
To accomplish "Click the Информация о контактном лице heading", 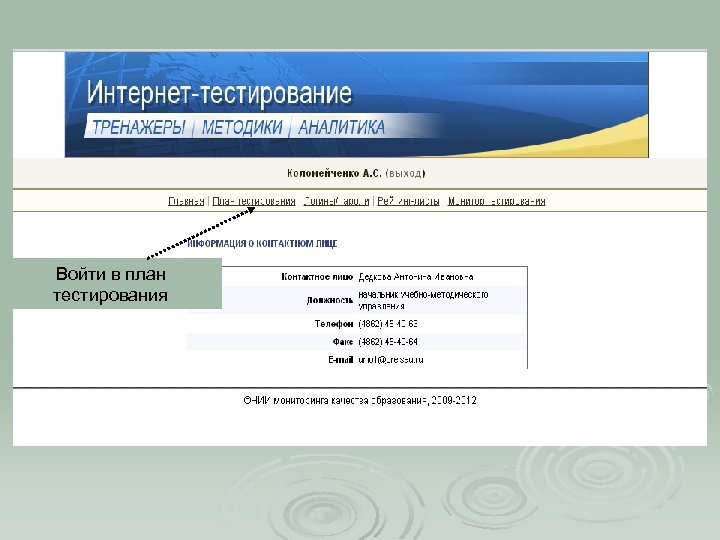I will click(262, 243).
